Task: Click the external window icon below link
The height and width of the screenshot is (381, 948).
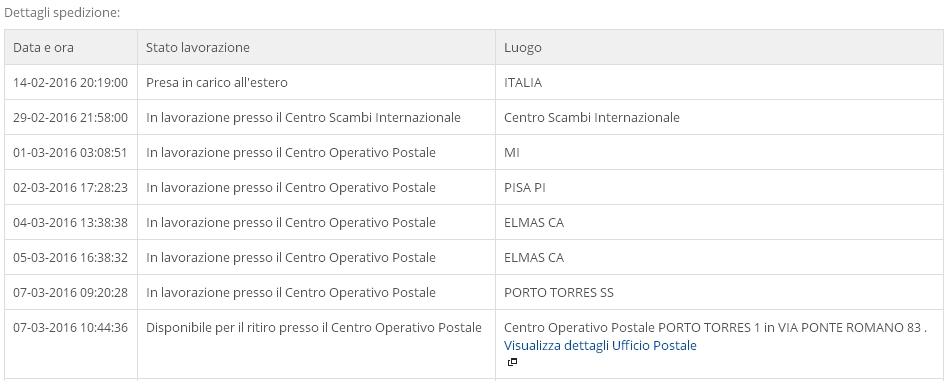Action: coord(513,362)
